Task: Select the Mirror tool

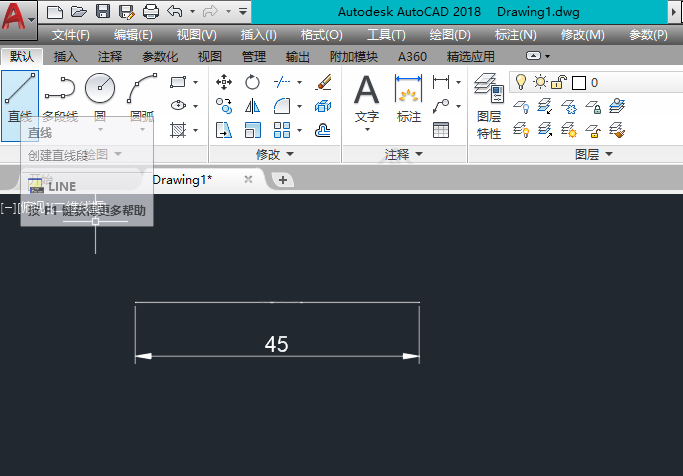Action: point(252,106)
